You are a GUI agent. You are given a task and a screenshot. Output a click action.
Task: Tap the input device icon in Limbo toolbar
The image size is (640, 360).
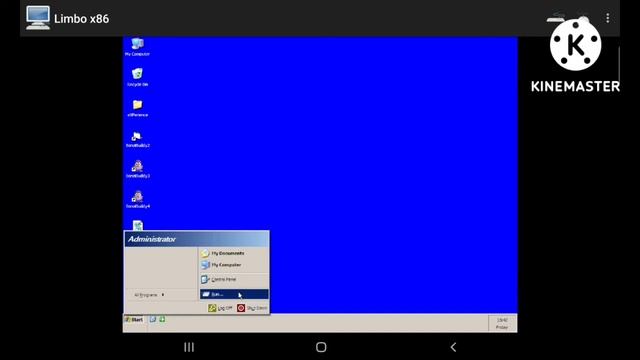pos(556,18)
